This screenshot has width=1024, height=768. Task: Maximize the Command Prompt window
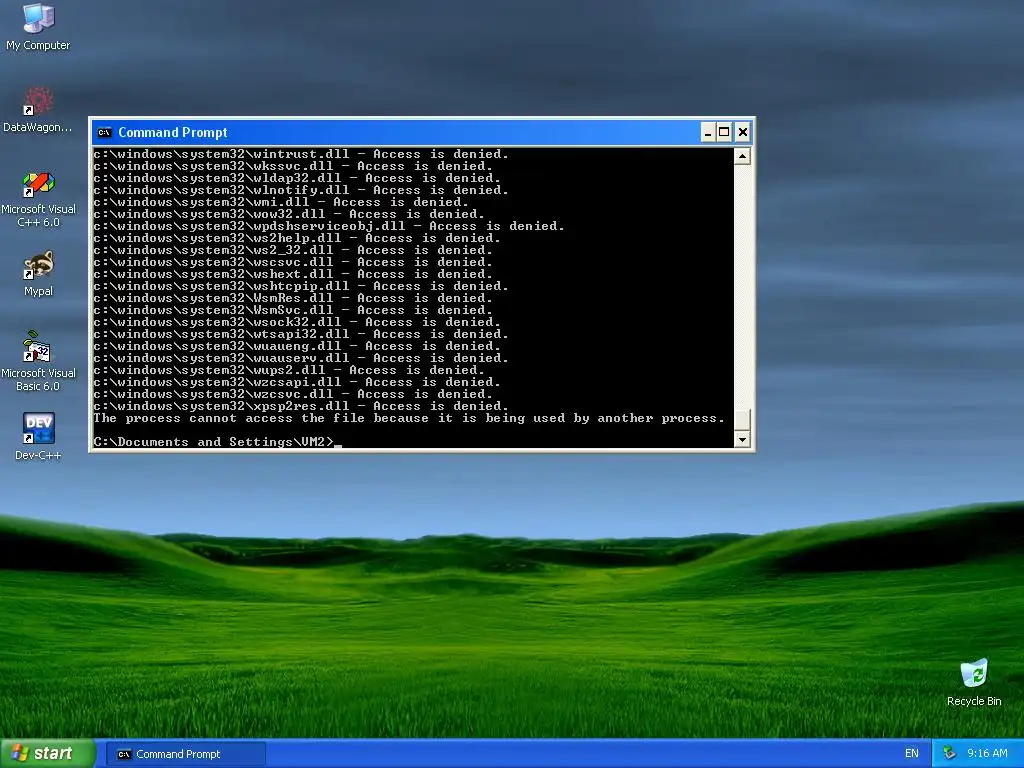tap(724, 133)
